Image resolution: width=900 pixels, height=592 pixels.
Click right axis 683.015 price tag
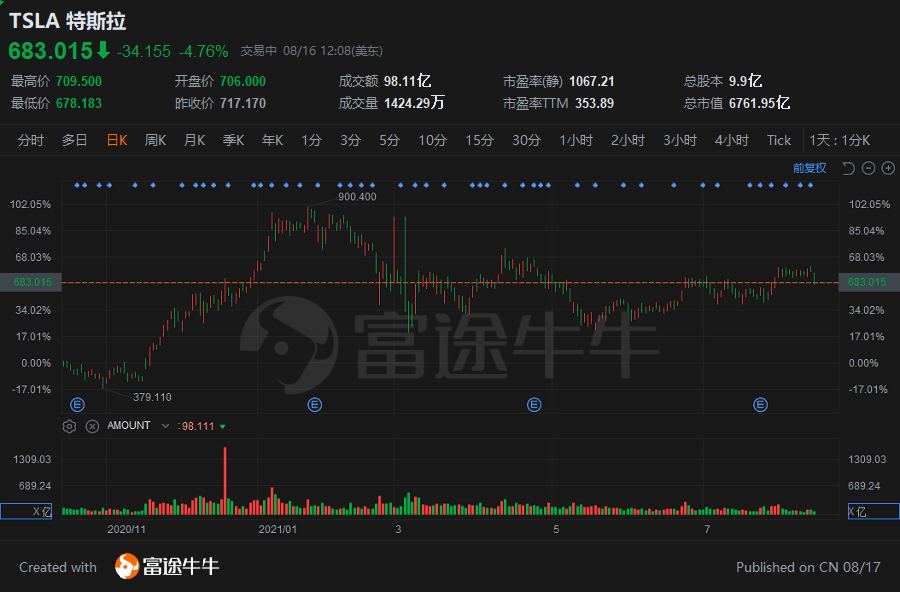868,282
